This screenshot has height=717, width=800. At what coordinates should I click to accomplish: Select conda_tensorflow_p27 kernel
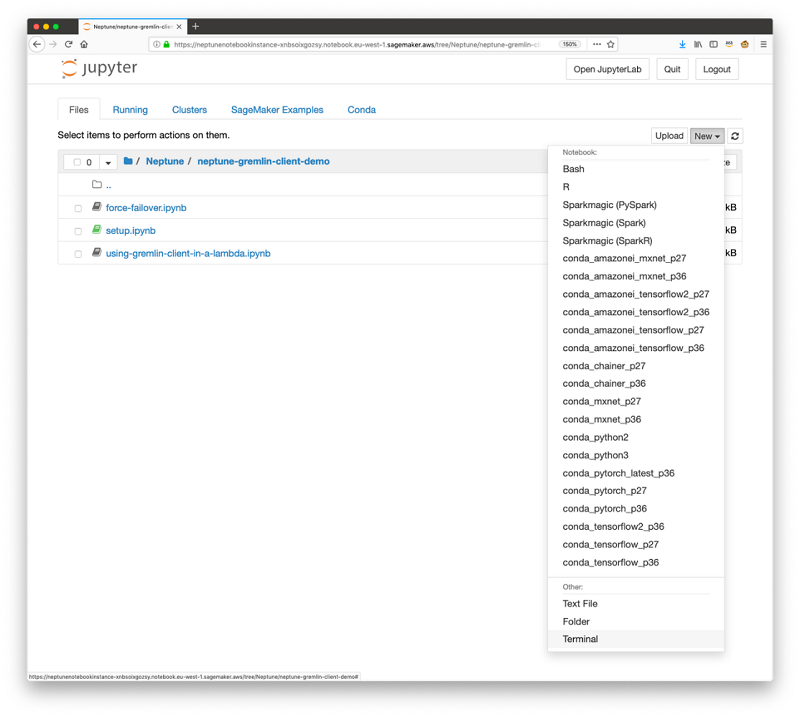tap(636, 545)
